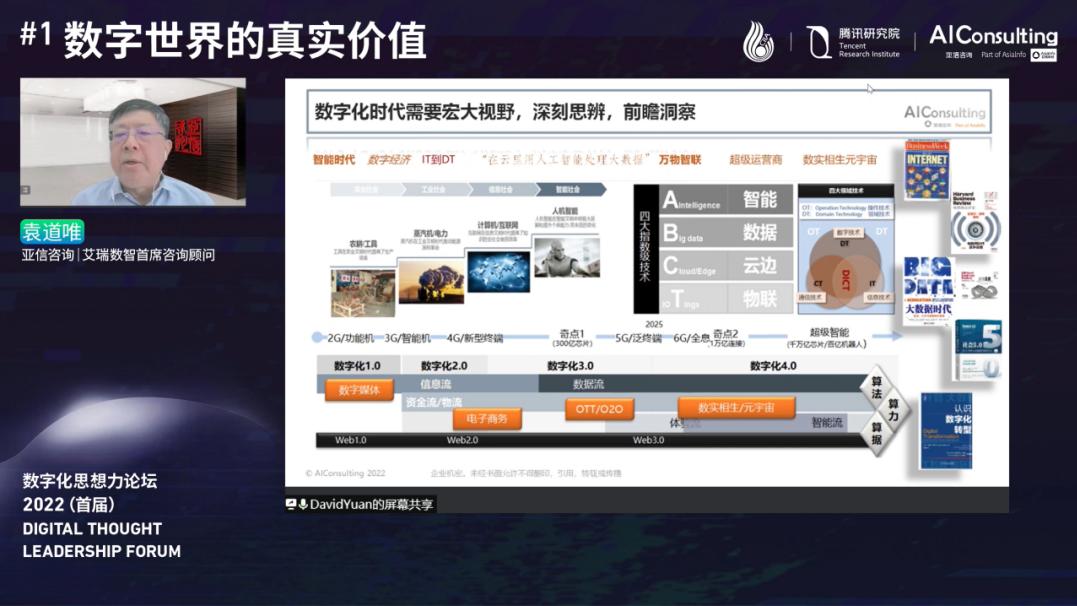Select 智能时代 in the red label row
Viewport: 1077px width, 606px height.
click(331, 160)
